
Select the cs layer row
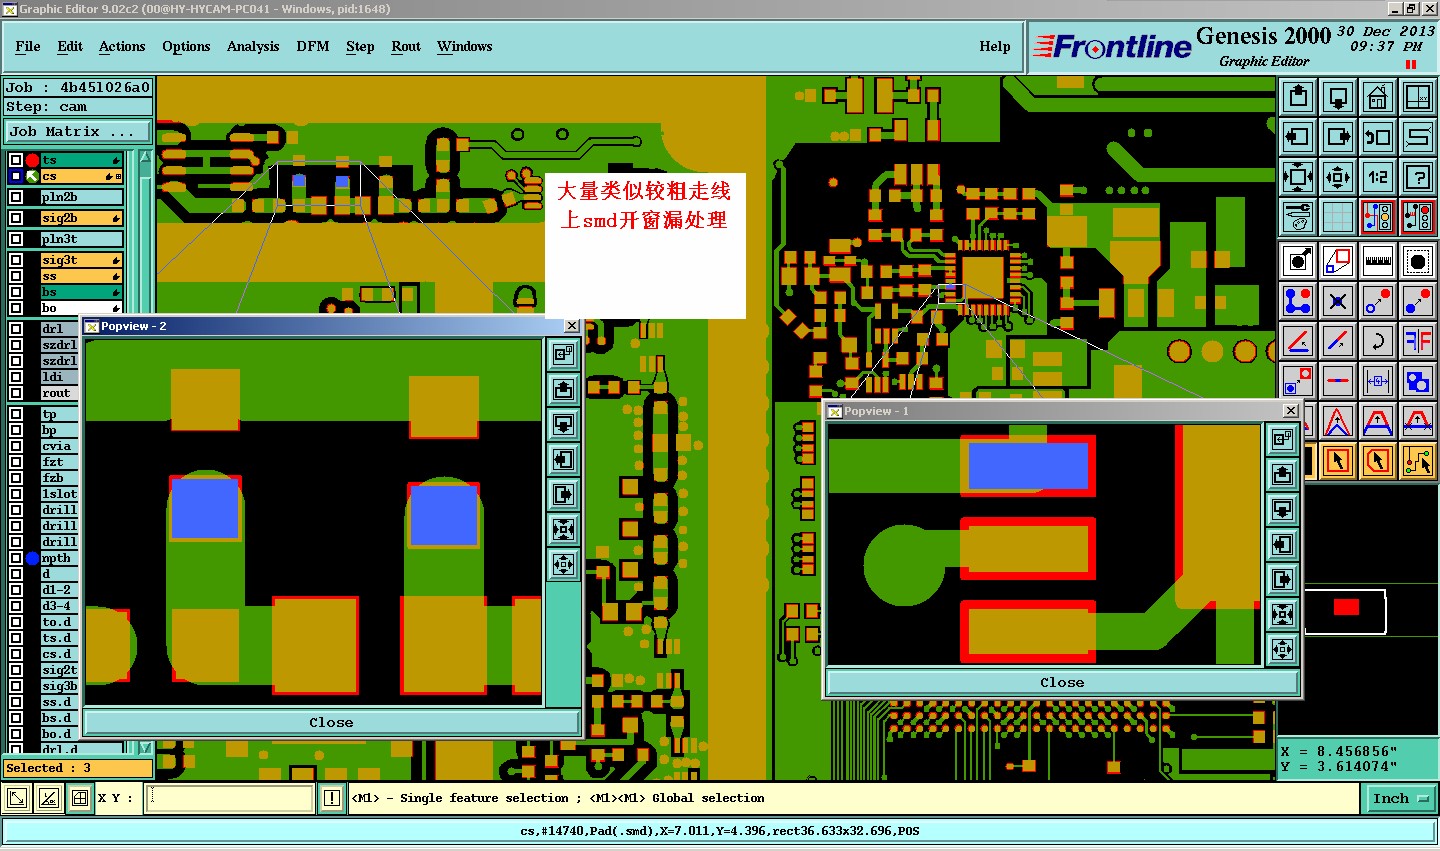click(81, 176)
